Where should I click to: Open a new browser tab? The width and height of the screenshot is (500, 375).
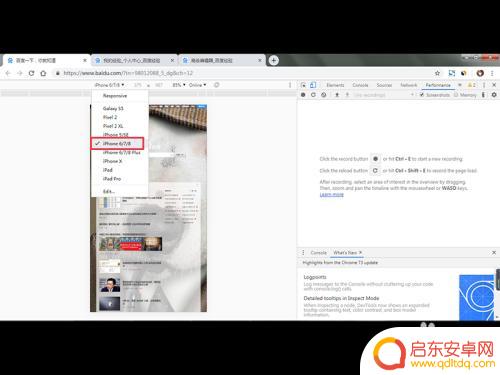click(274, 60)
